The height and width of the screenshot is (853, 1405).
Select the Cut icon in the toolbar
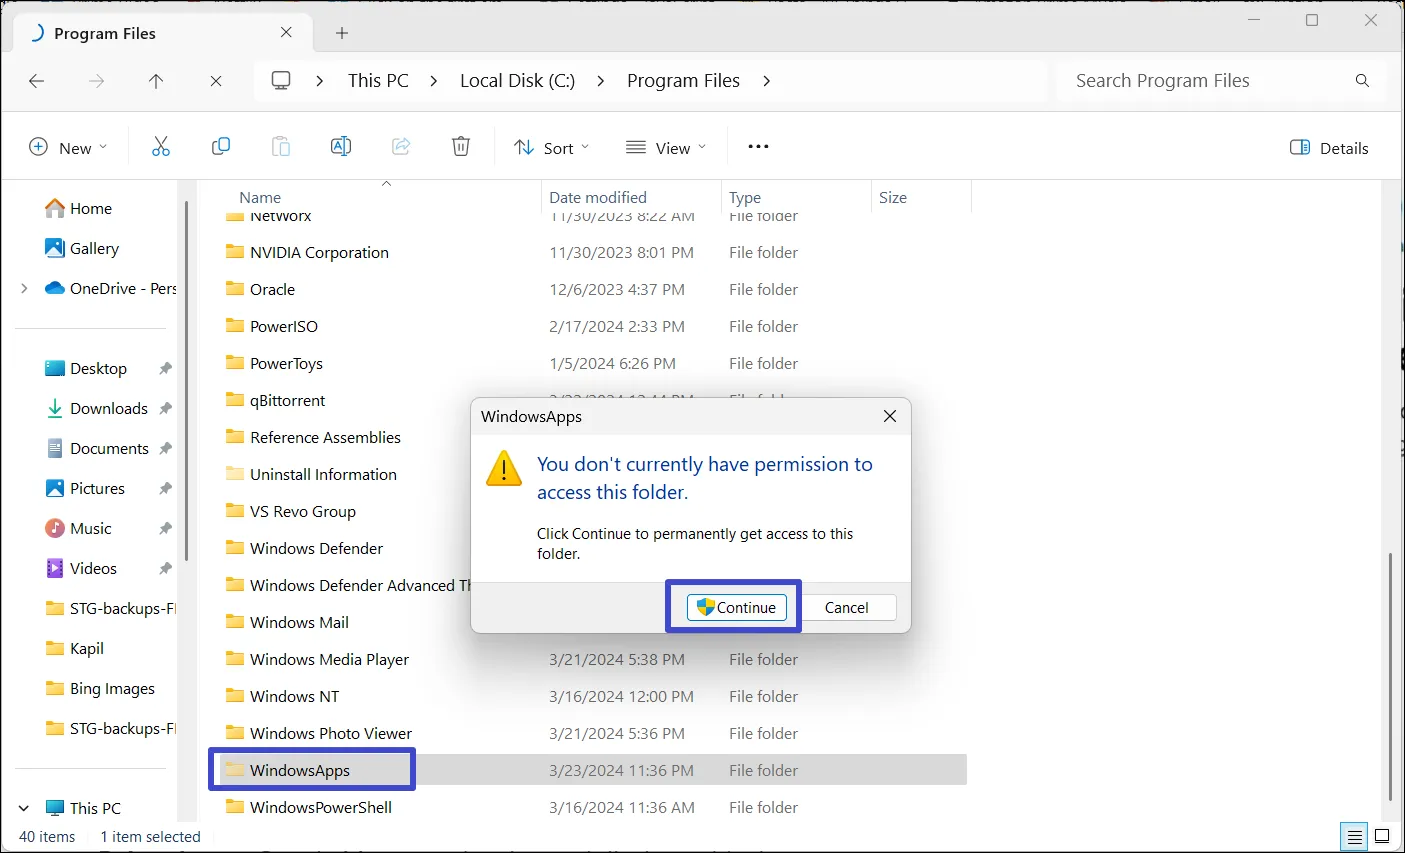[x=161, y=146]
